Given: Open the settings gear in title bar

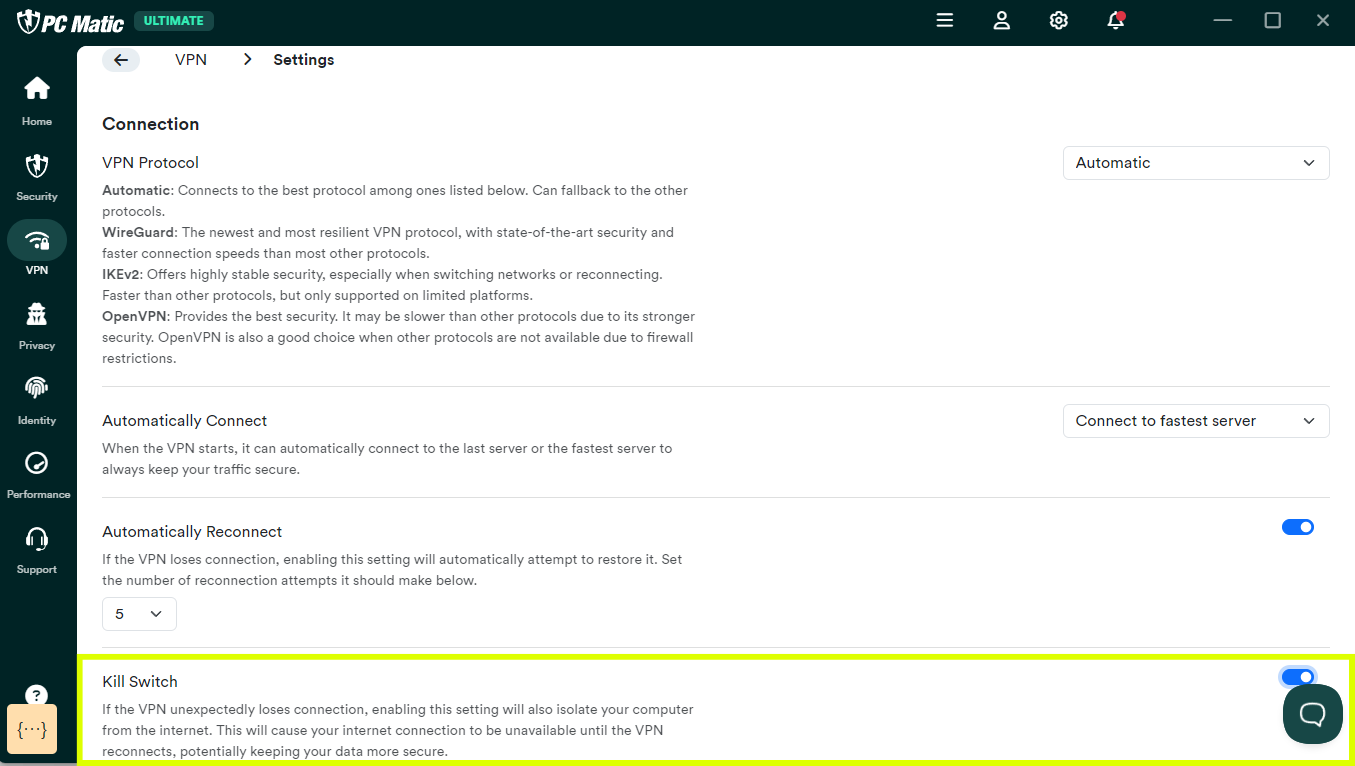Looking at the screenshot, I should coord(1059,21).
